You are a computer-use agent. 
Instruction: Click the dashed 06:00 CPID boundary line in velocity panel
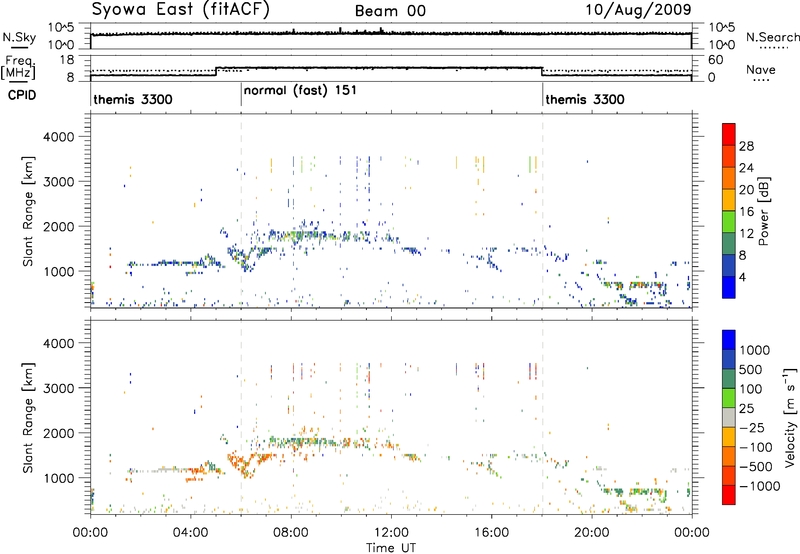(241, 417)
